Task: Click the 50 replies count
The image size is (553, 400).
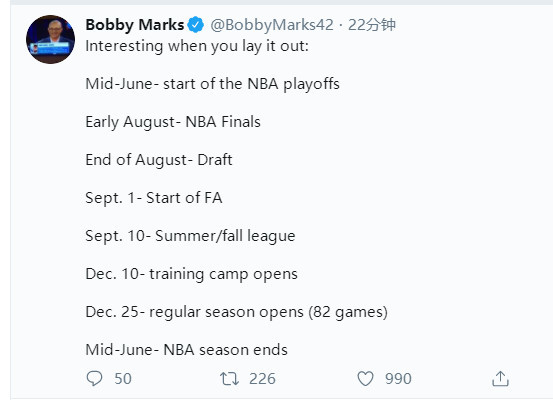Action: 123,379
